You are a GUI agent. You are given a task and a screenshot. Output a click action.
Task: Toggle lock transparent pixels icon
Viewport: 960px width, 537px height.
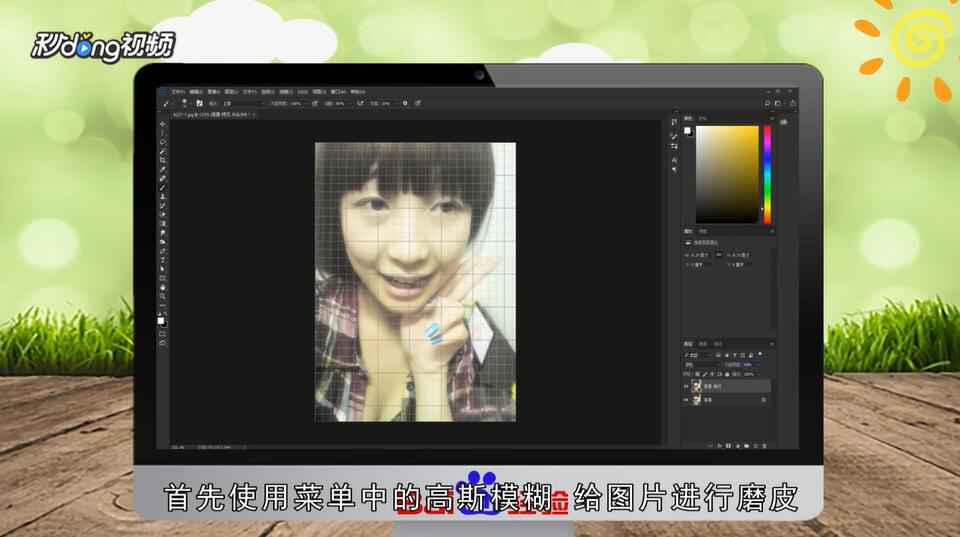click(x=697, y=374)
